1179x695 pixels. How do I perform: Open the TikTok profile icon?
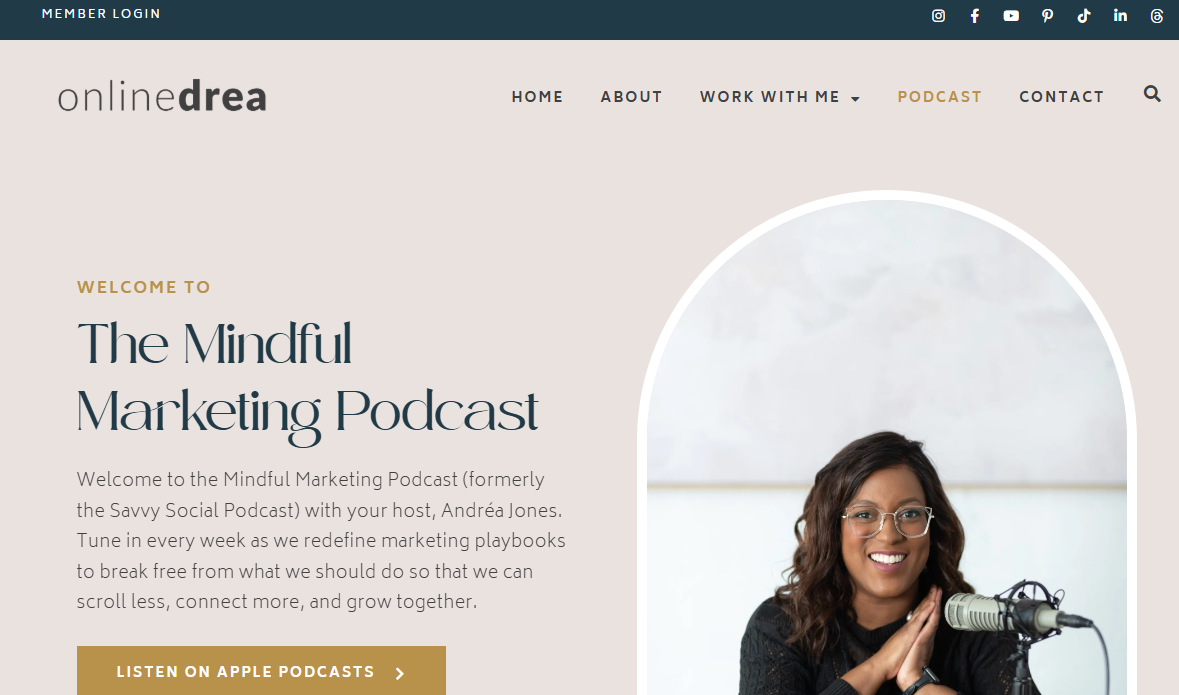click(1084, 16)
